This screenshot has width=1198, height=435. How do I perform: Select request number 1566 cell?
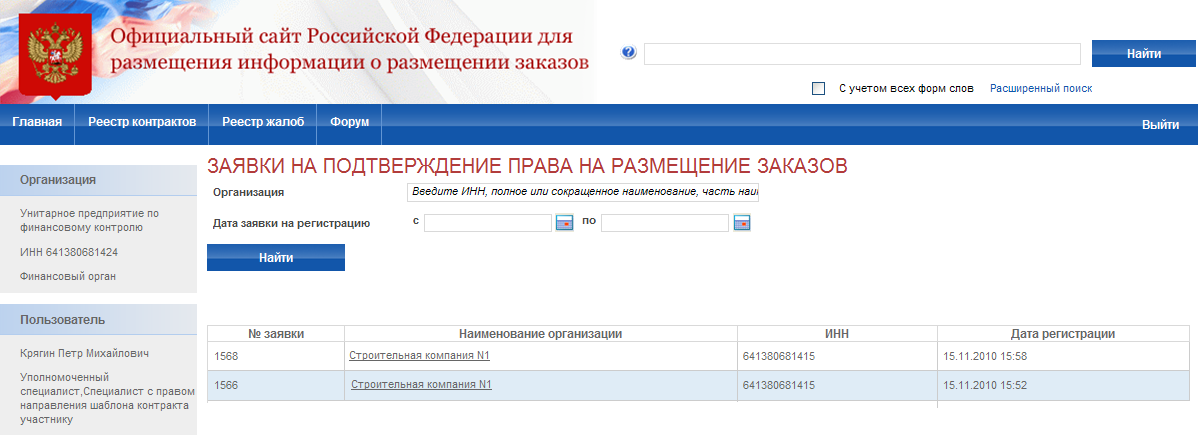[x=276, y=385]
